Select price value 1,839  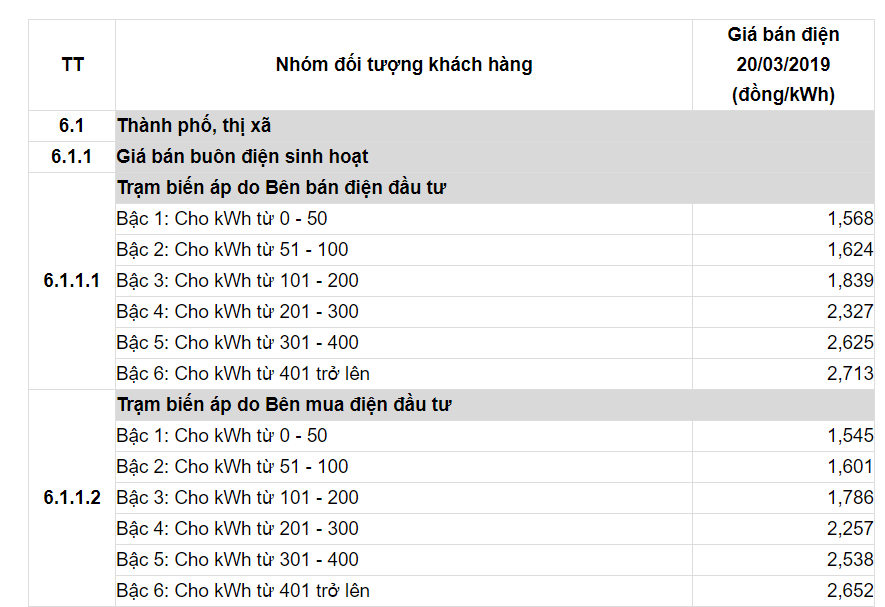(850, 281)
